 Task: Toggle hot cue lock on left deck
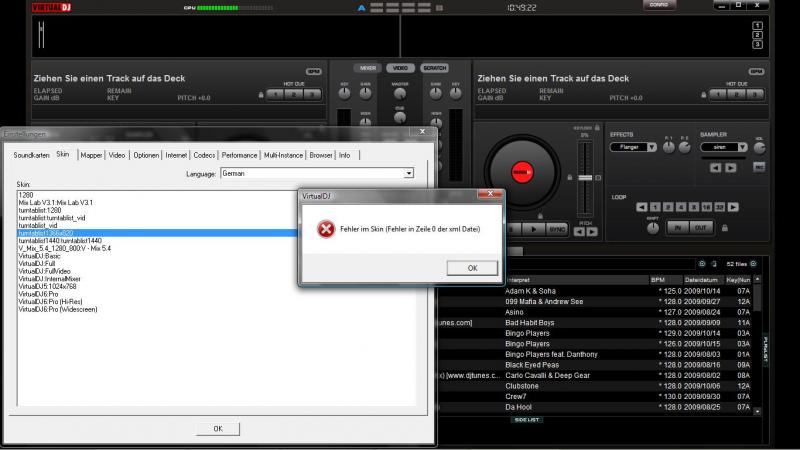point(261,94)
